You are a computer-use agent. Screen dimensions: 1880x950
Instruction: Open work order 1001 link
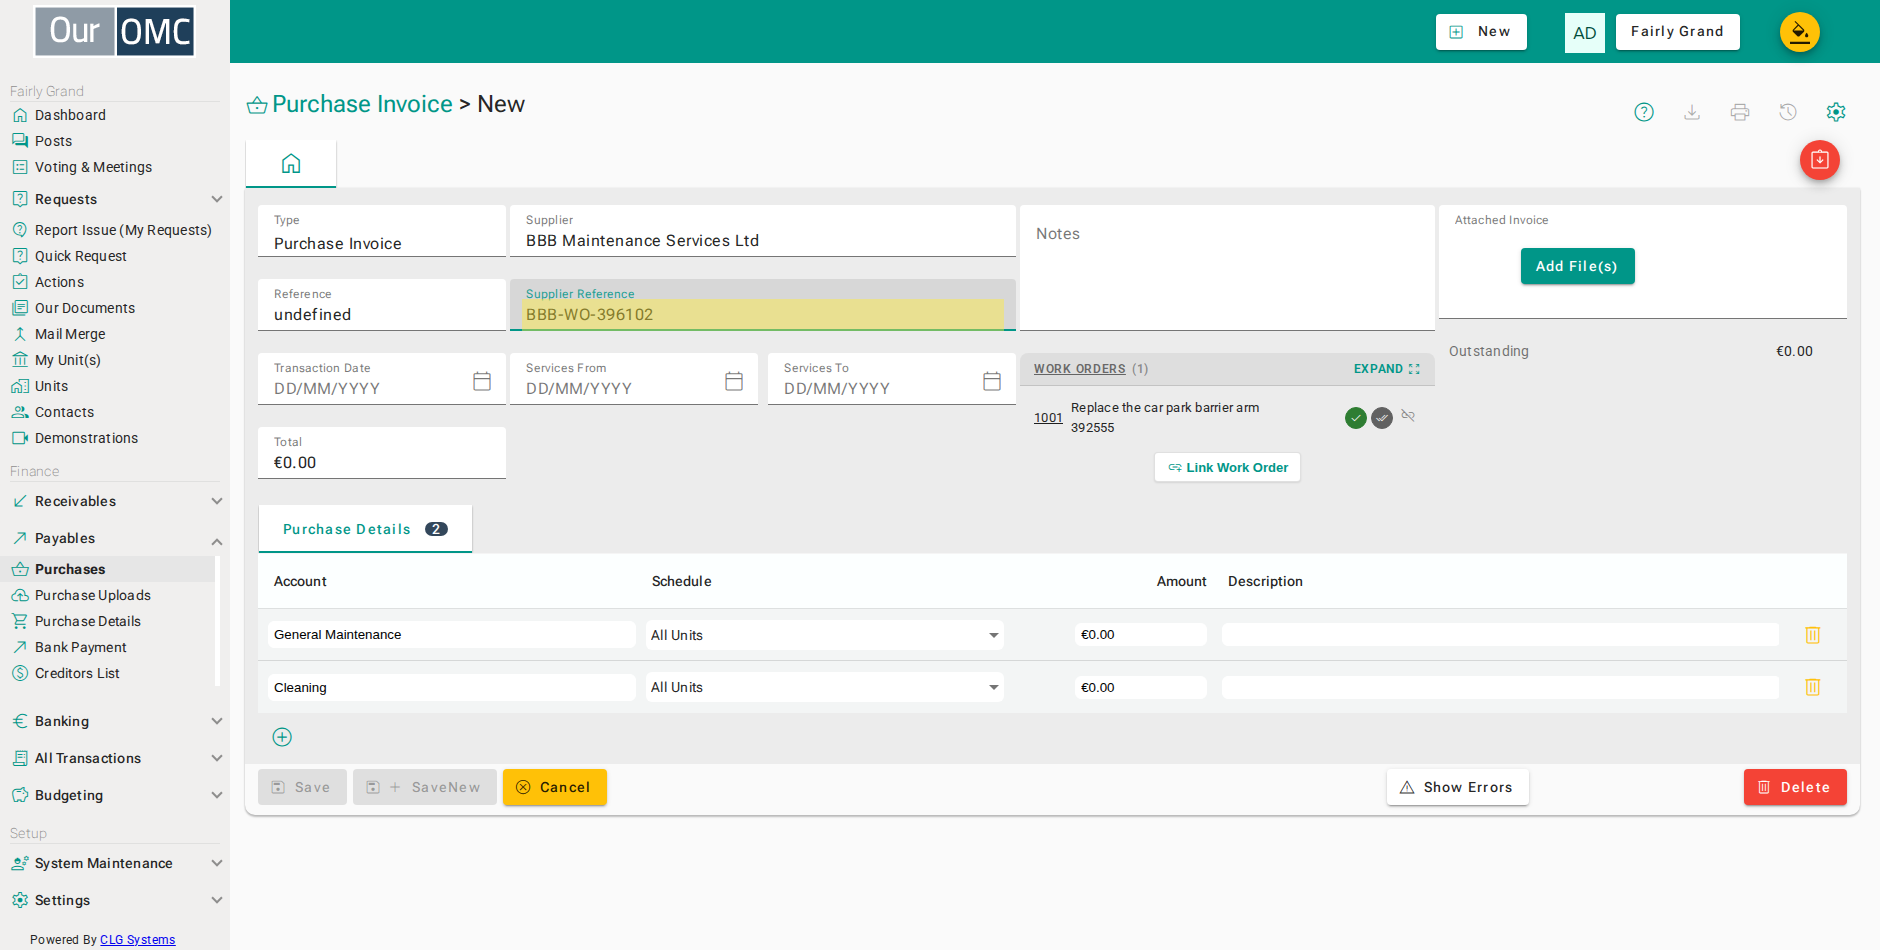[1048, 418]
